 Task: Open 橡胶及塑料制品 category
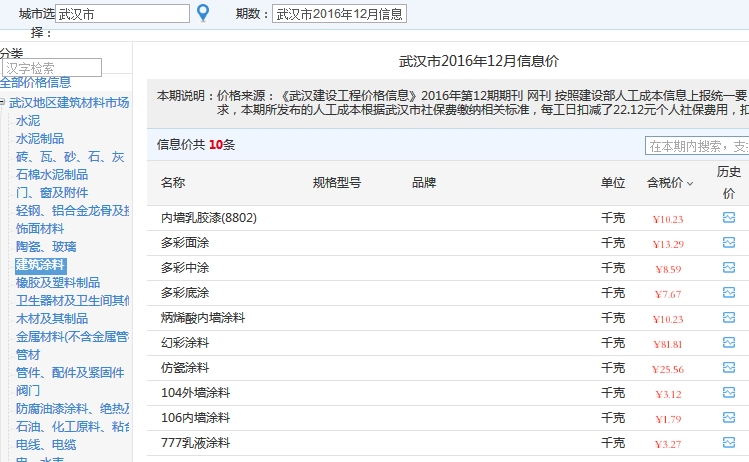coord(58,283)
